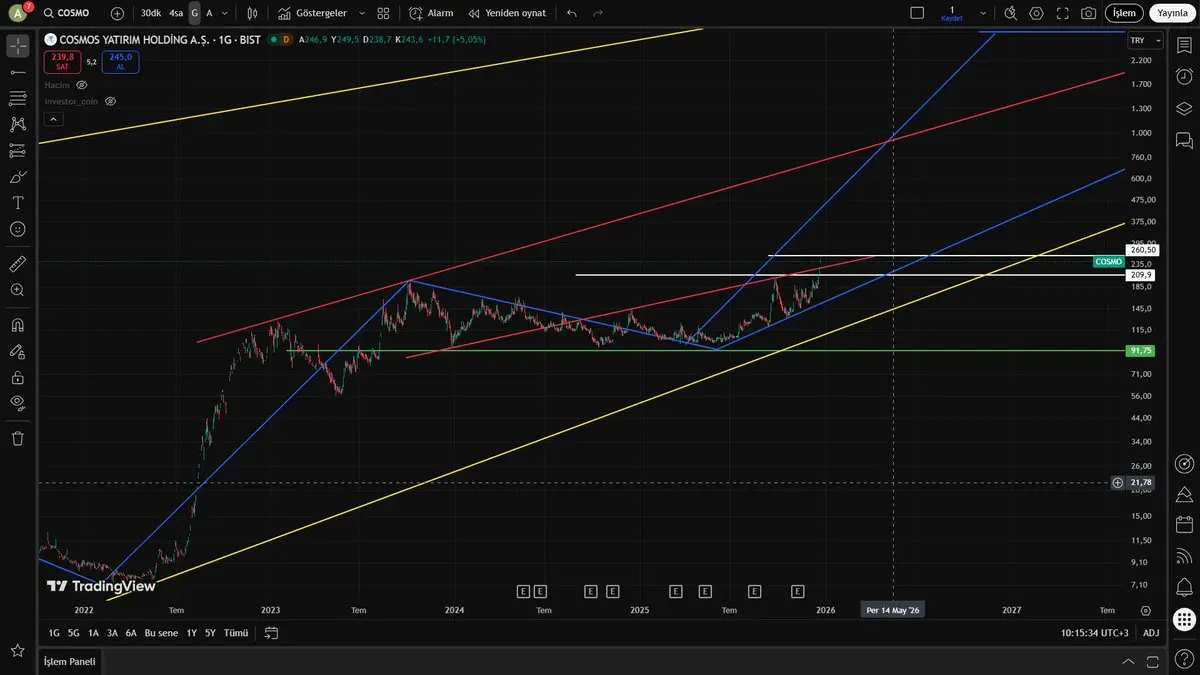This screenshot has width=1200, height=675.
Task: Open the Göstergeler indicators menu
Action: (x=313, y=13)
